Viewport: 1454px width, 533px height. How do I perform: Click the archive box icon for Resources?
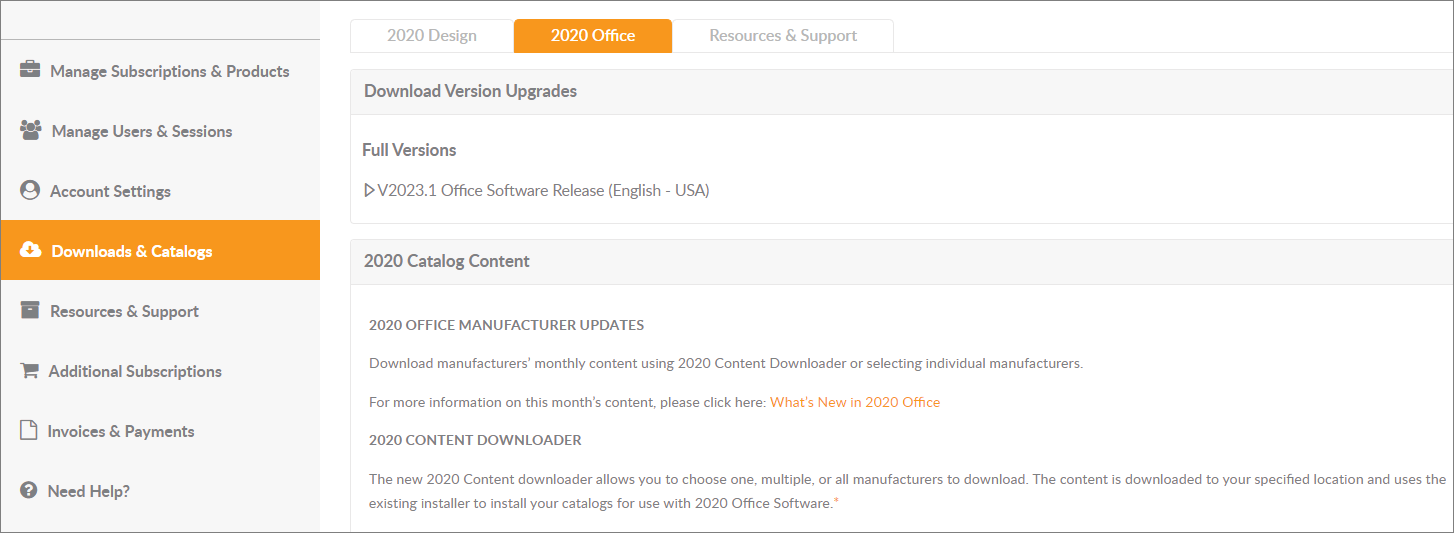coord(30,310)
